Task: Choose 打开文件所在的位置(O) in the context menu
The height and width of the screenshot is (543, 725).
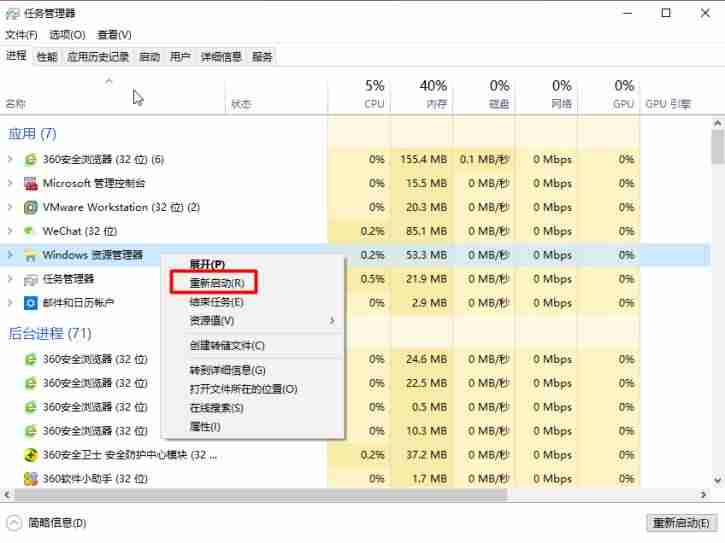Action: click(x=243, y=389)
